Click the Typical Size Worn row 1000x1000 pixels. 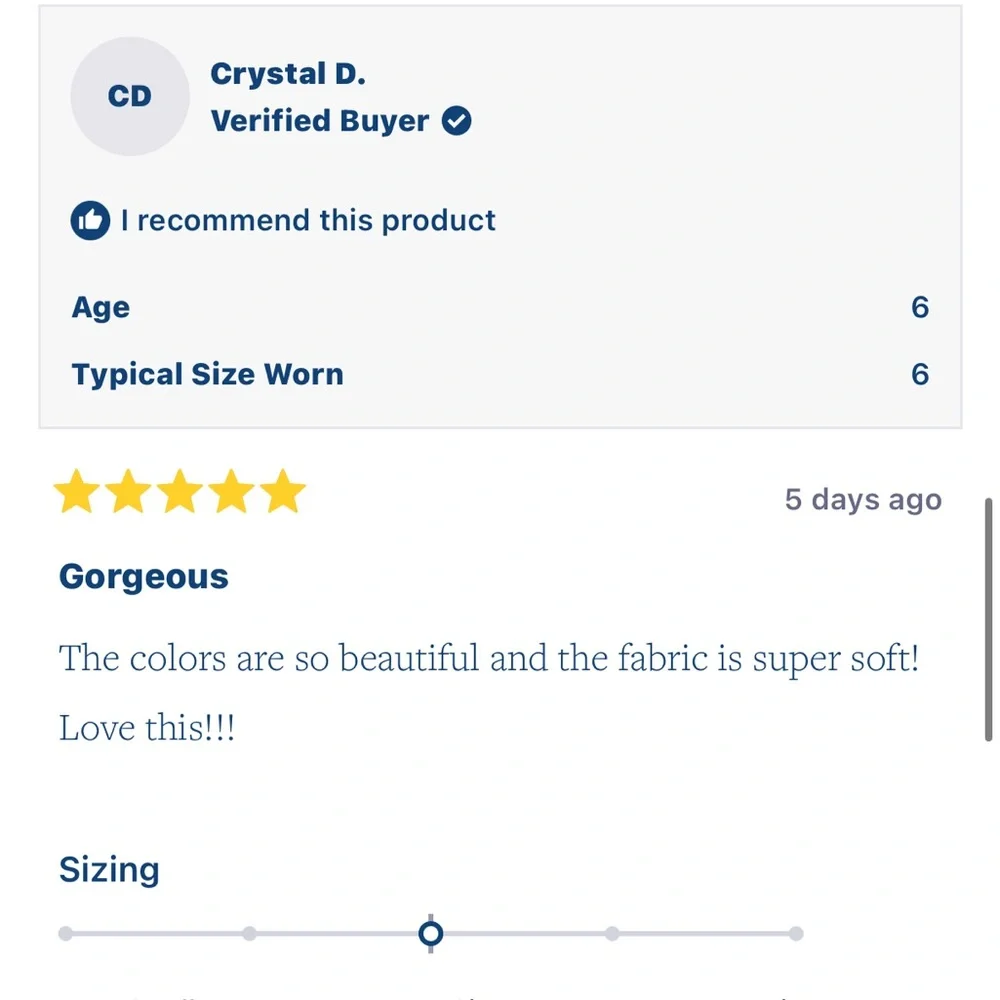(500, 374)
